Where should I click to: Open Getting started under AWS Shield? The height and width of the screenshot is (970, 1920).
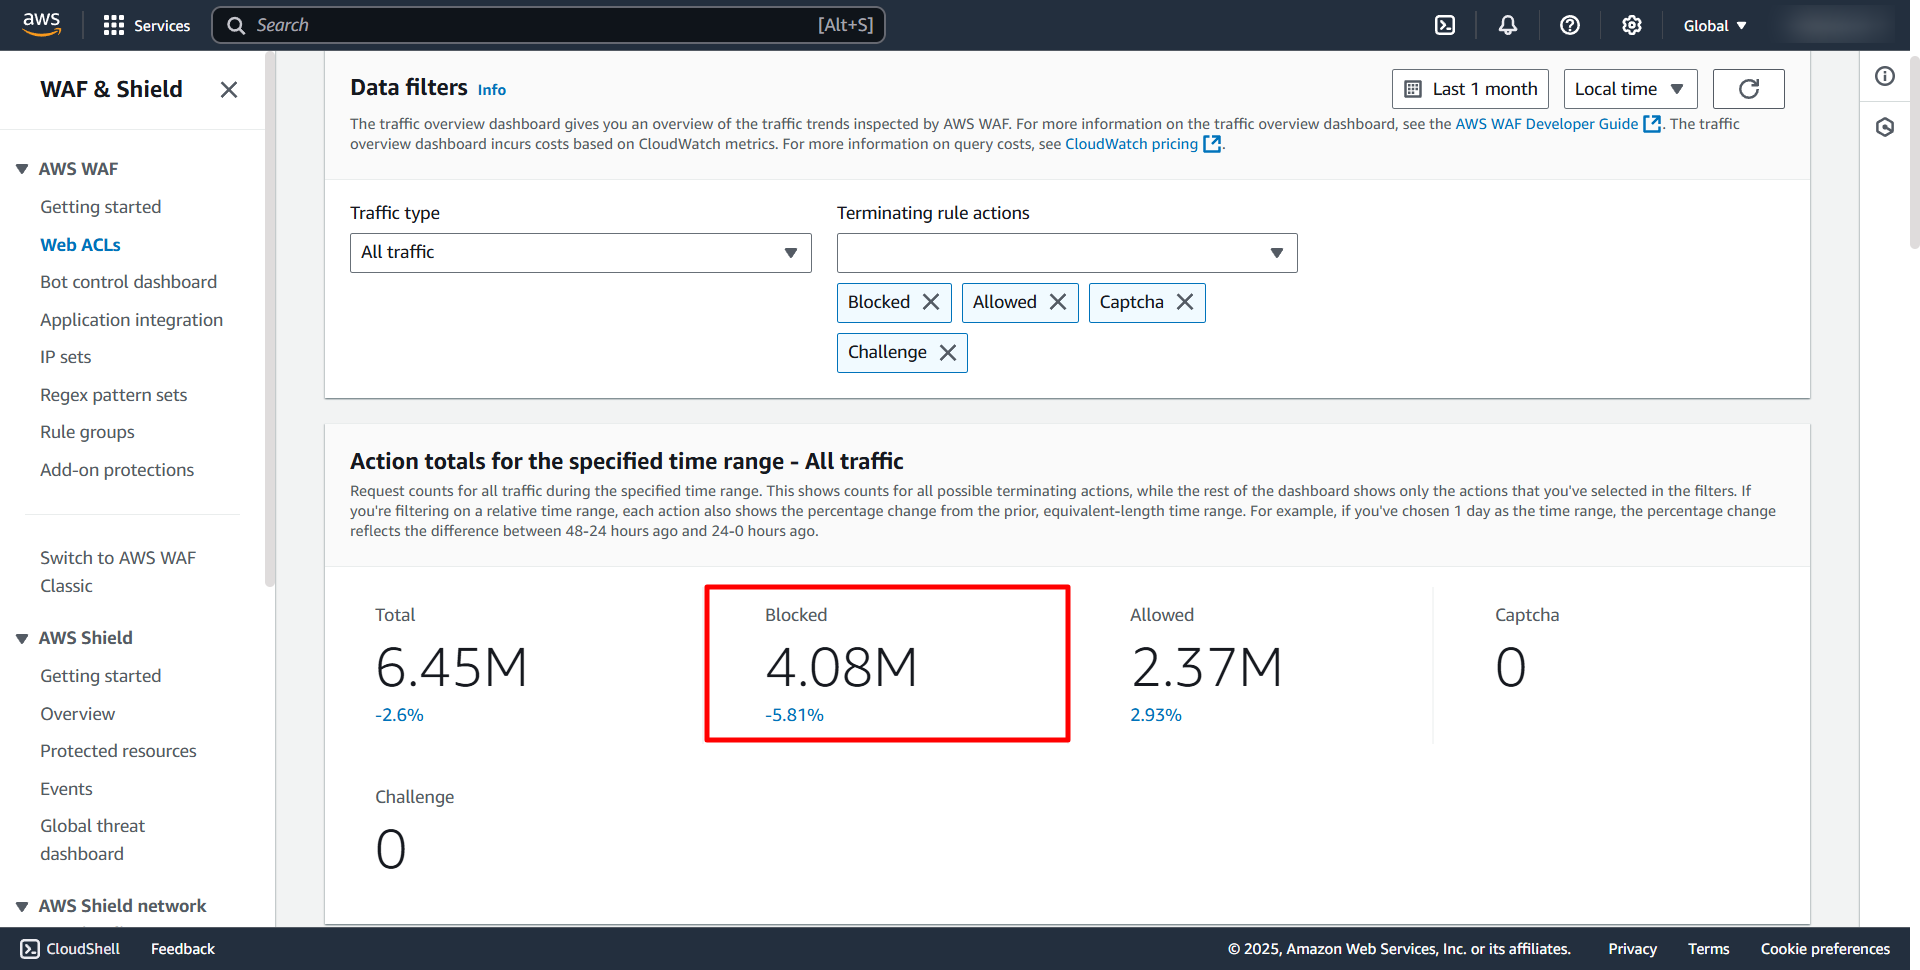[100, 676]
